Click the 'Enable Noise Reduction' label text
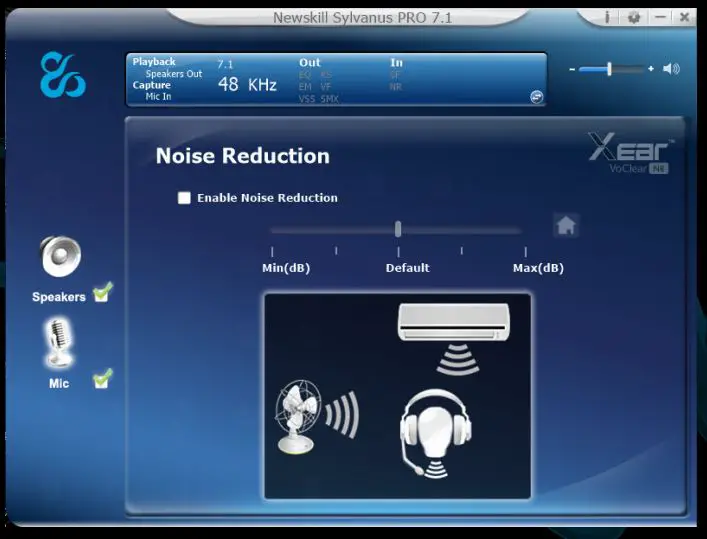Screen dimensions: 707x539 (267, 198)
